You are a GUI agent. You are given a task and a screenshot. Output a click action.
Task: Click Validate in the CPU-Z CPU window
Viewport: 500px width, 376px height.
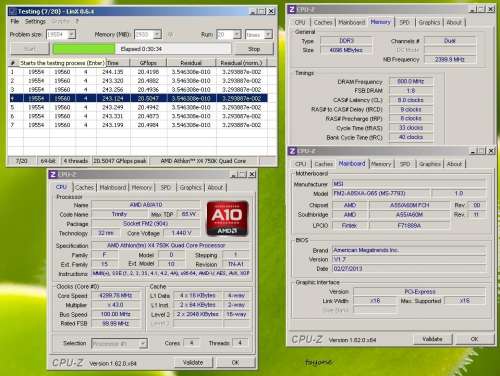pyautogui.click(x=193, y=362)
